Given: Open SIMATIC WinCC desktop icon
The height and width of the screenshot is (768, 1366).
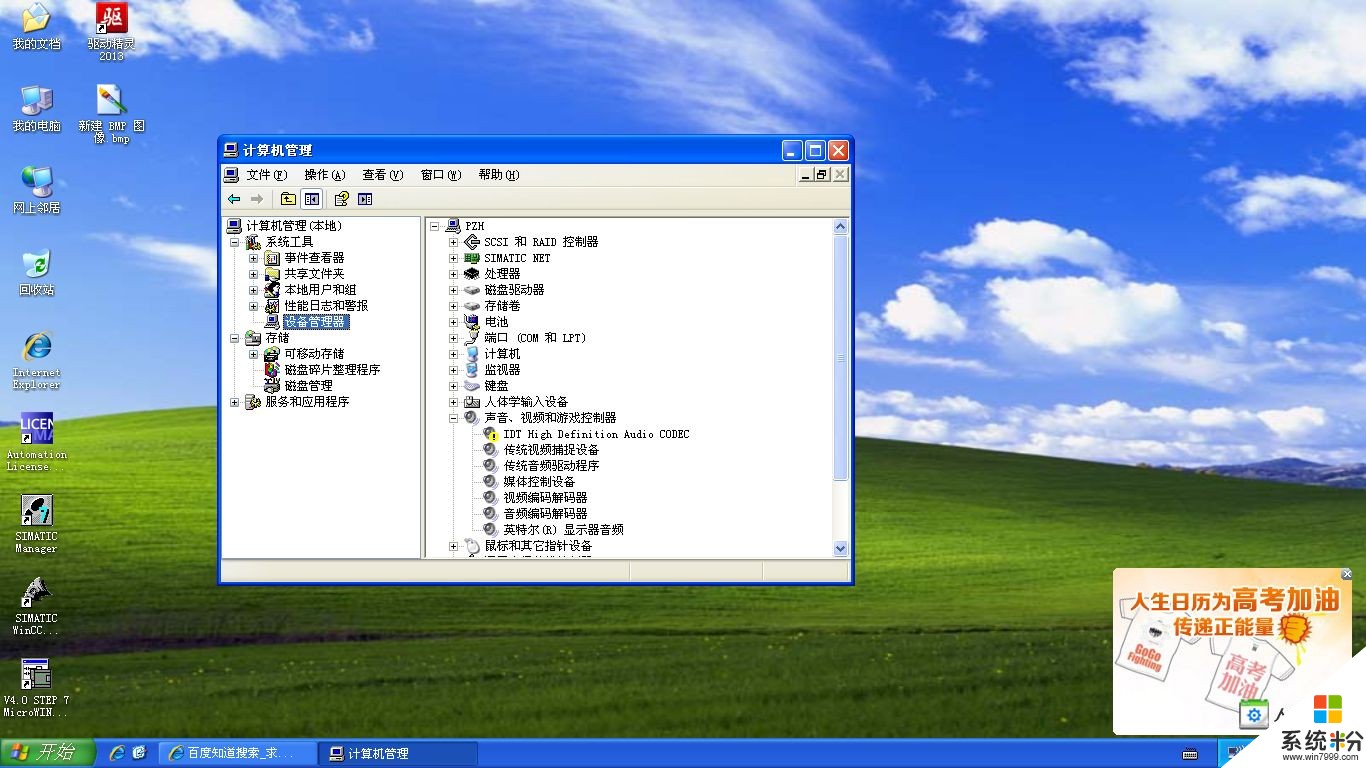Looking at the screenshot, I should pyautogui.click(x=36, y=606).
